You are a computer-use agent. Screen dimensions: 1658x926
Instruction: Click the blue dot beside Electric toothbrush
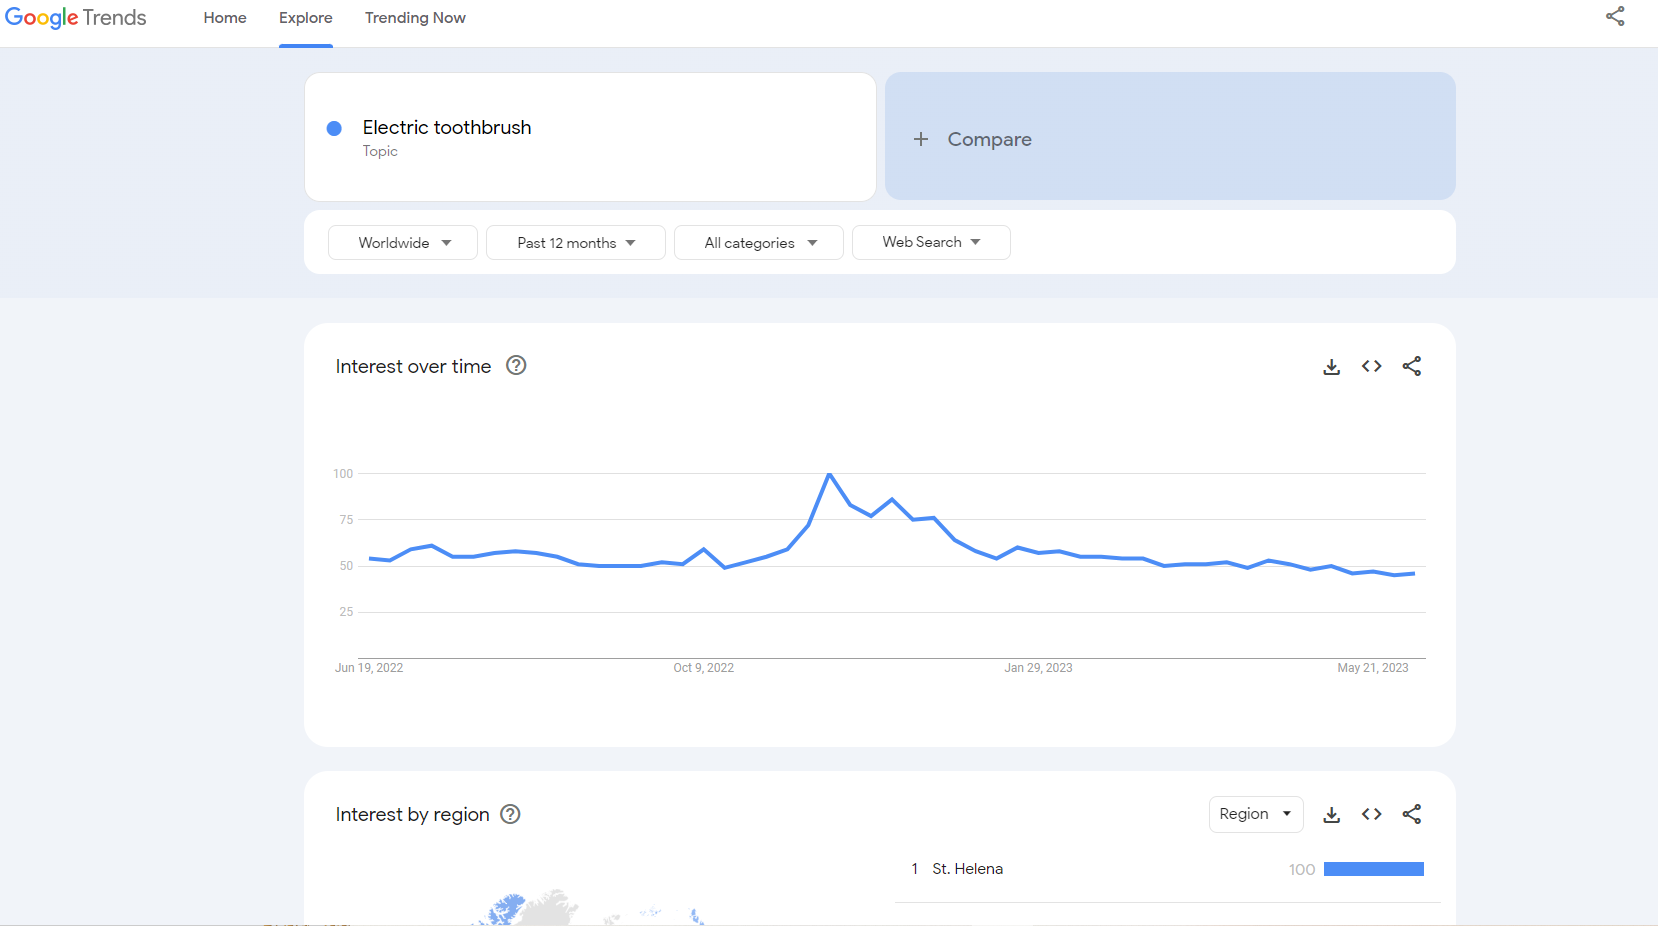click(x=334, y=128)
